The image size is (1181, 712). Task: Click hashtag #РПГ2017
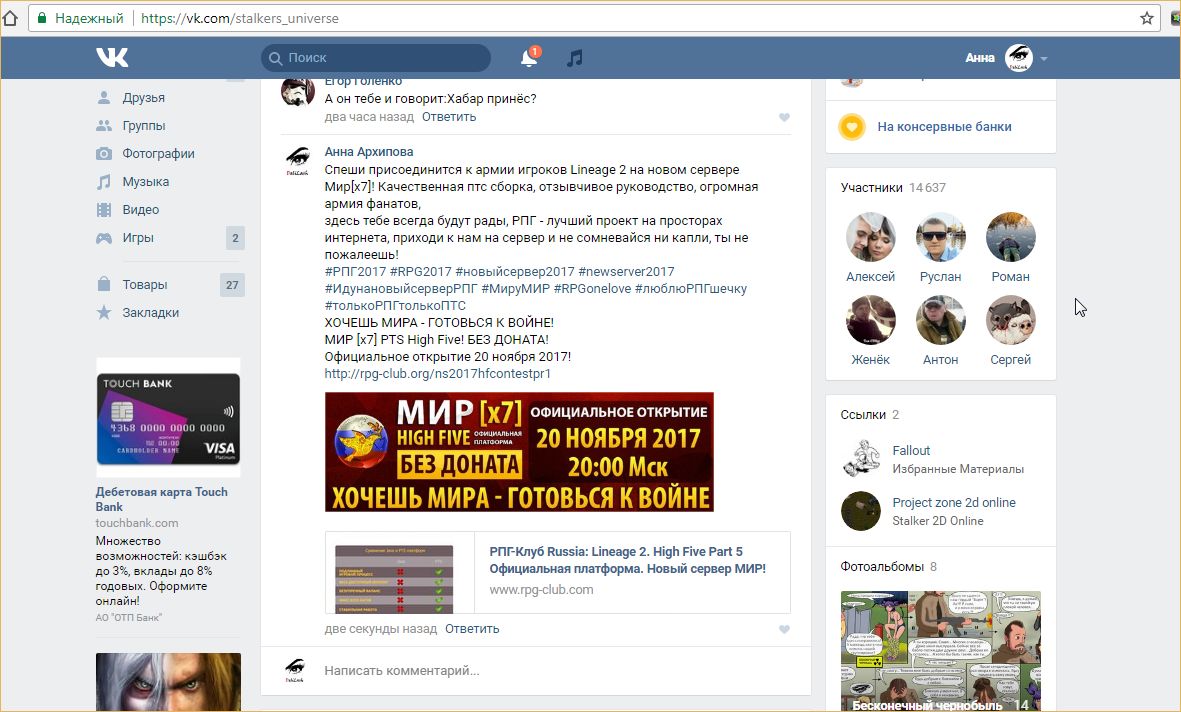[x=356, y=271]
